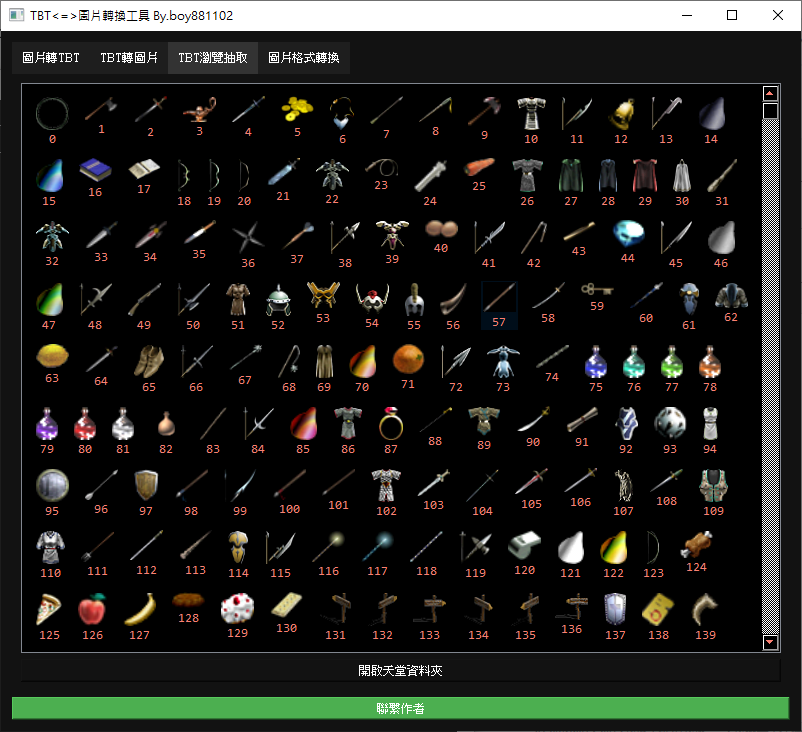Click the green 聯繫作者 button
Screen dimensions: 802x732
tap(400, 708)
